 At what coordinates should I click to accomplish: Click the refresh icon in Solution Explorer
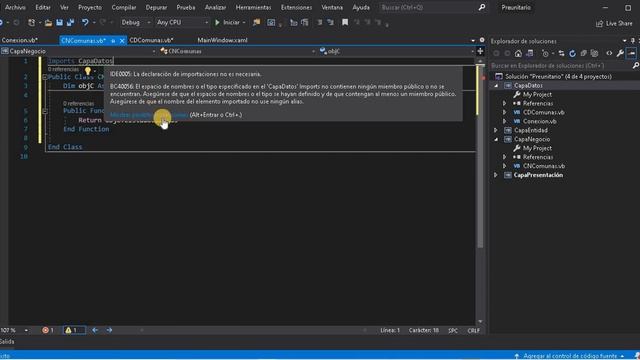pyautogui.click(x=573, y=53)
